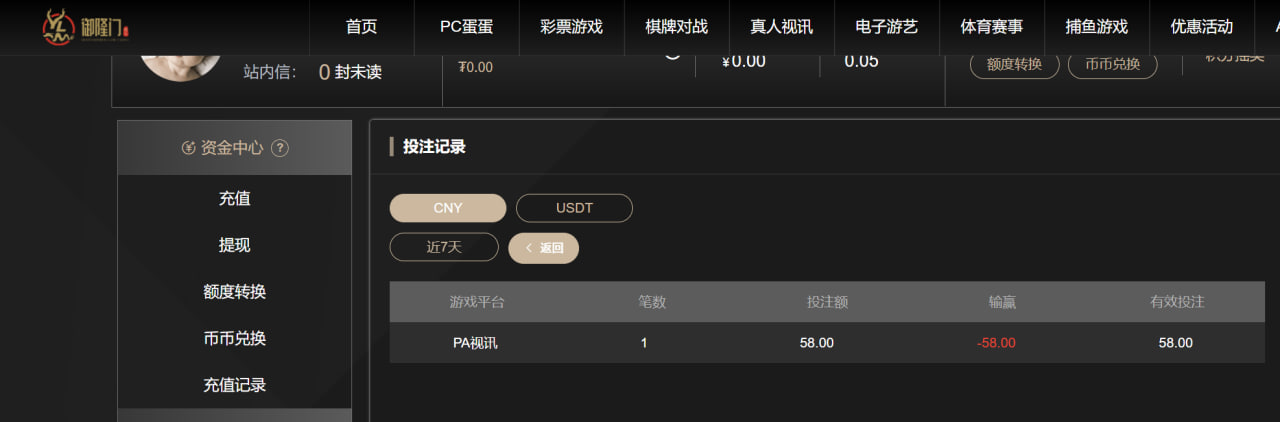Select the 近7天 time range filter
The width and height of the screenshot is (1280, 422).
pyautogui.click(x=444, y=247)
